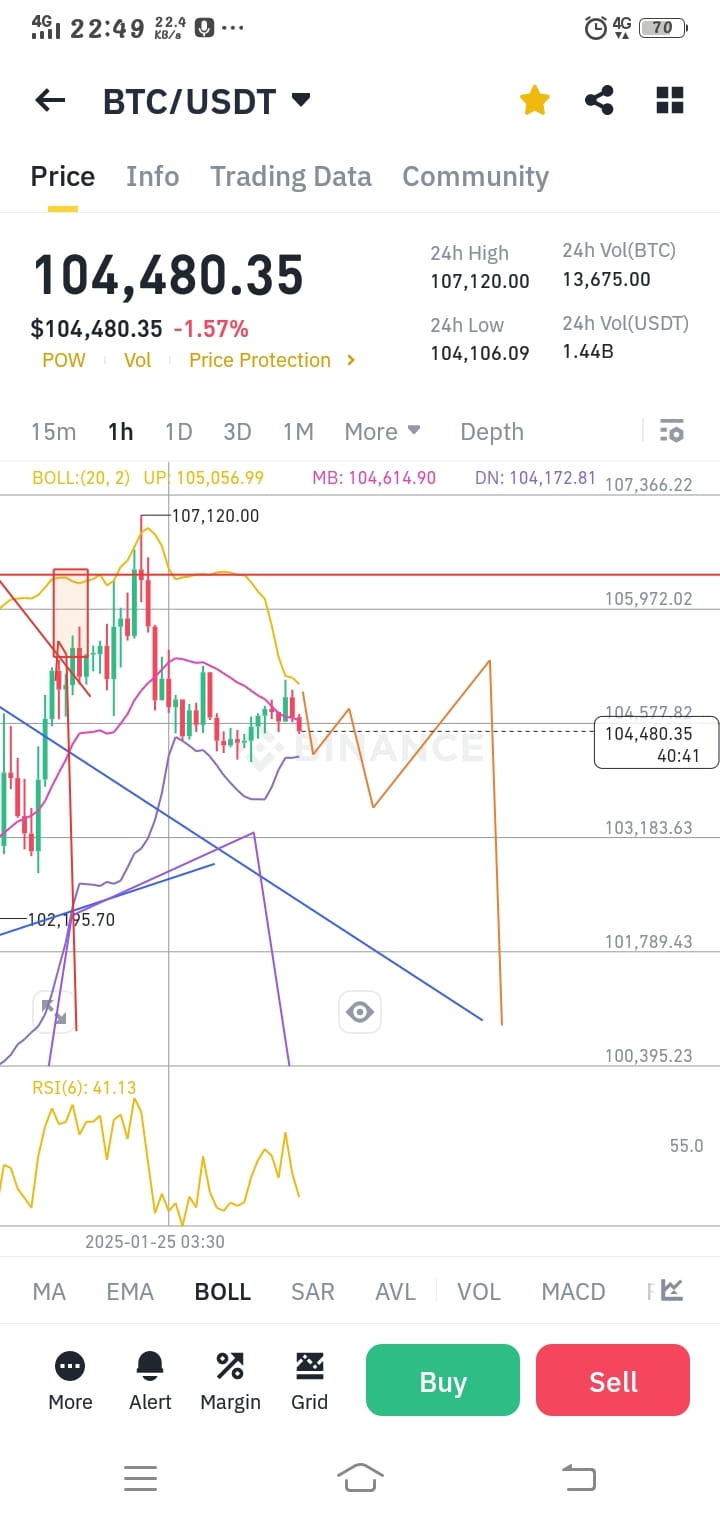Open Price Protection link
Image resolution: width=720 pixels, height=1520 pixels.
click(x=259, y=360)
